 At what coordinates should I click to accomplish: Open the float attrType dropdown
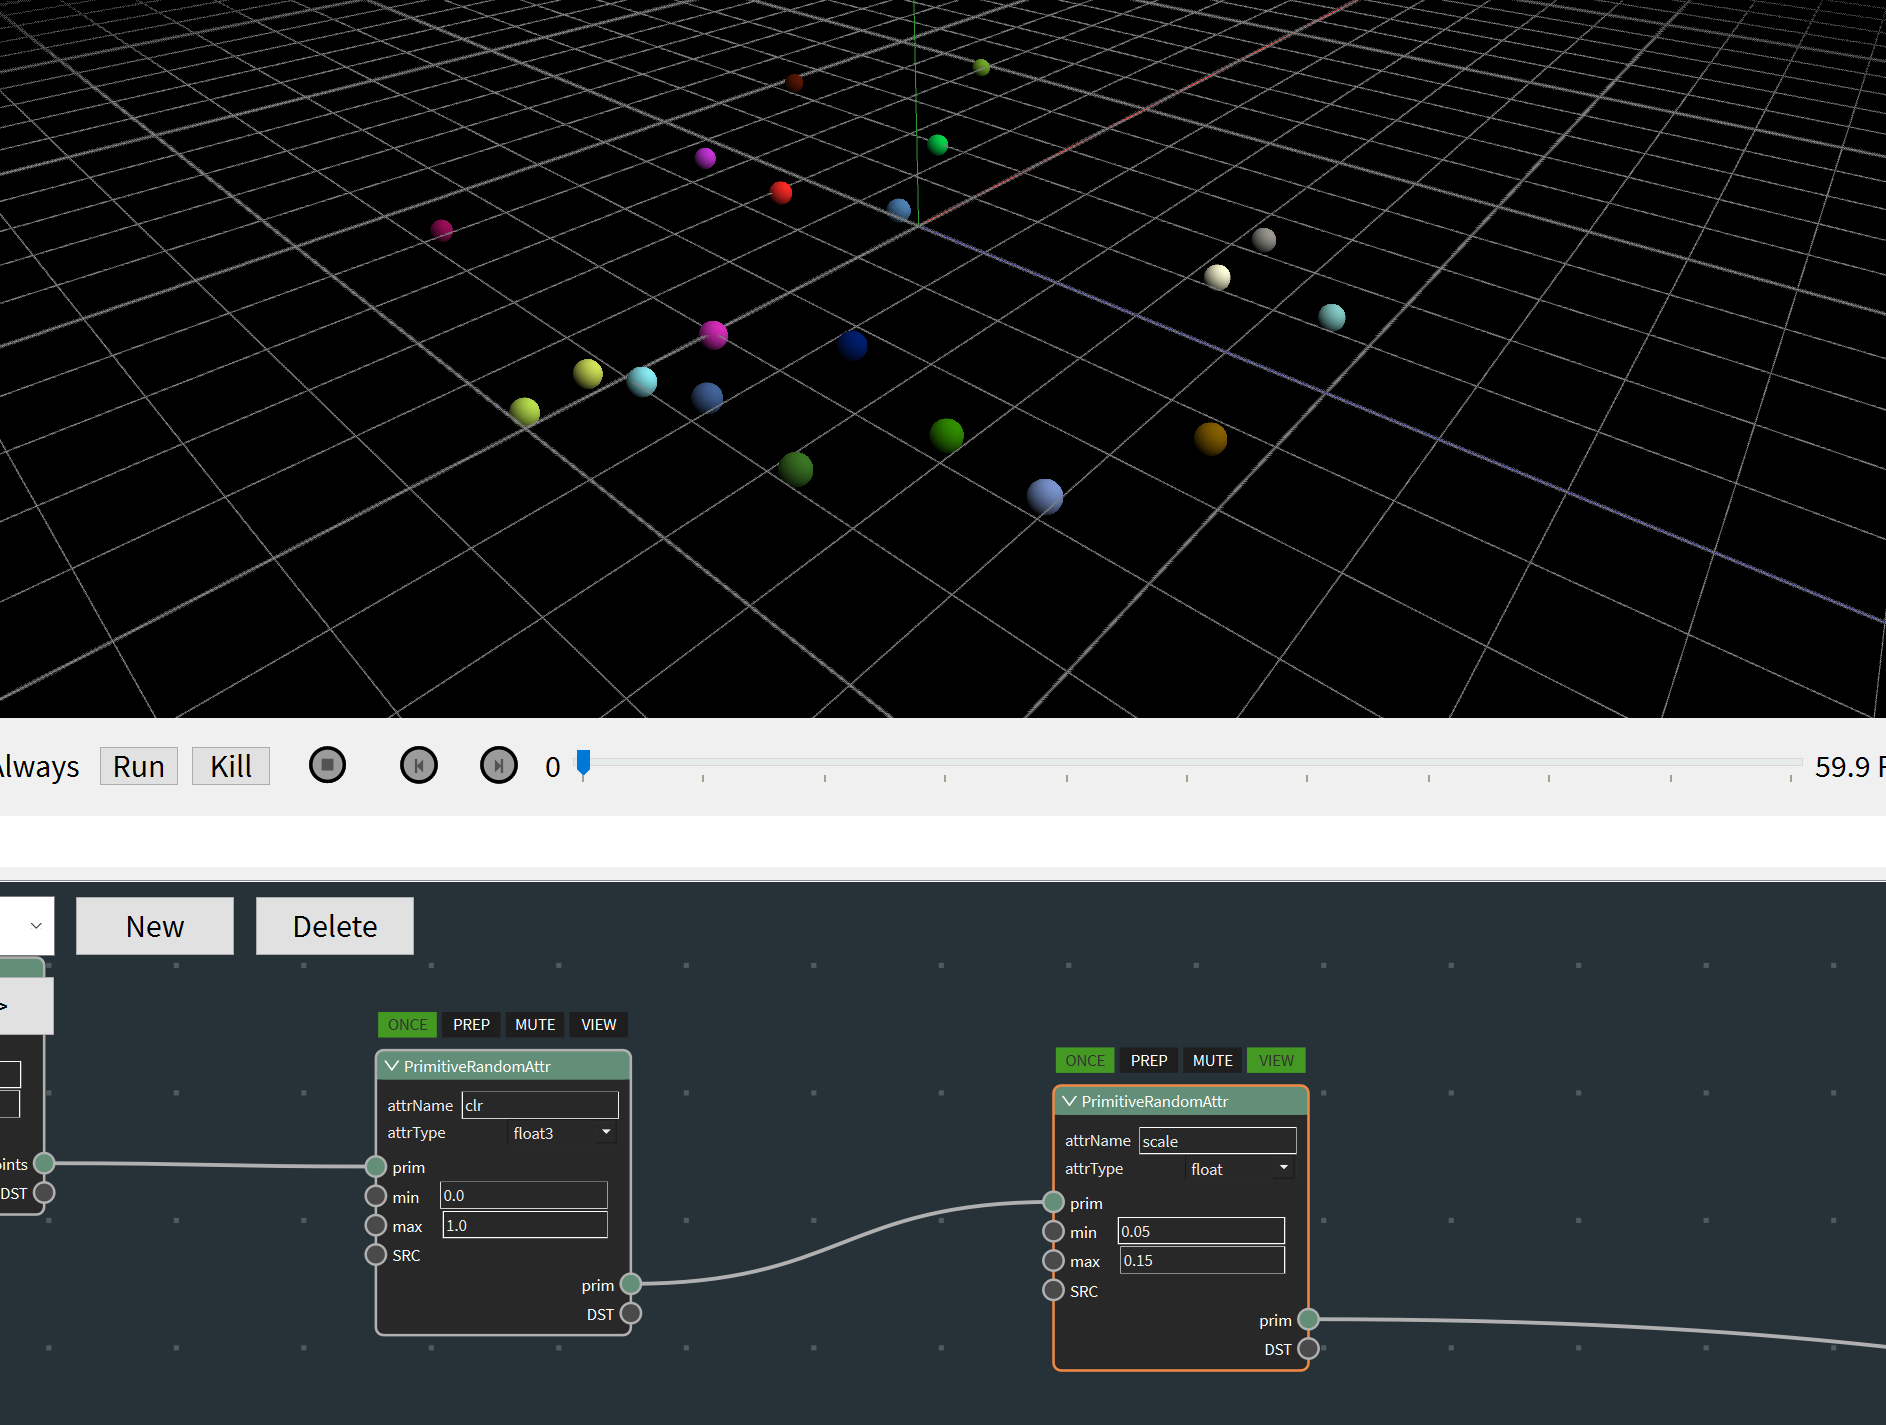coord(1240,1169)
